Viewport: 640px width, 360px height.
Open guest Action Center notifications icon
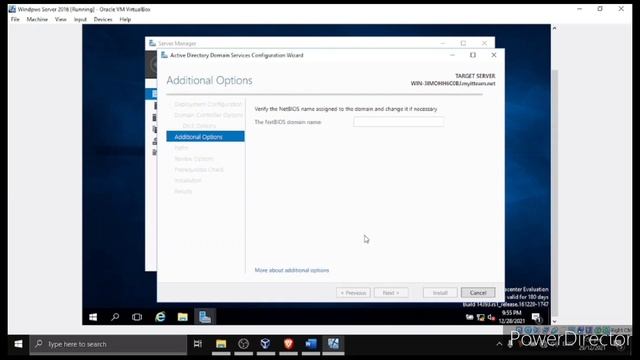pyautogui.click(x=536, y=317)
